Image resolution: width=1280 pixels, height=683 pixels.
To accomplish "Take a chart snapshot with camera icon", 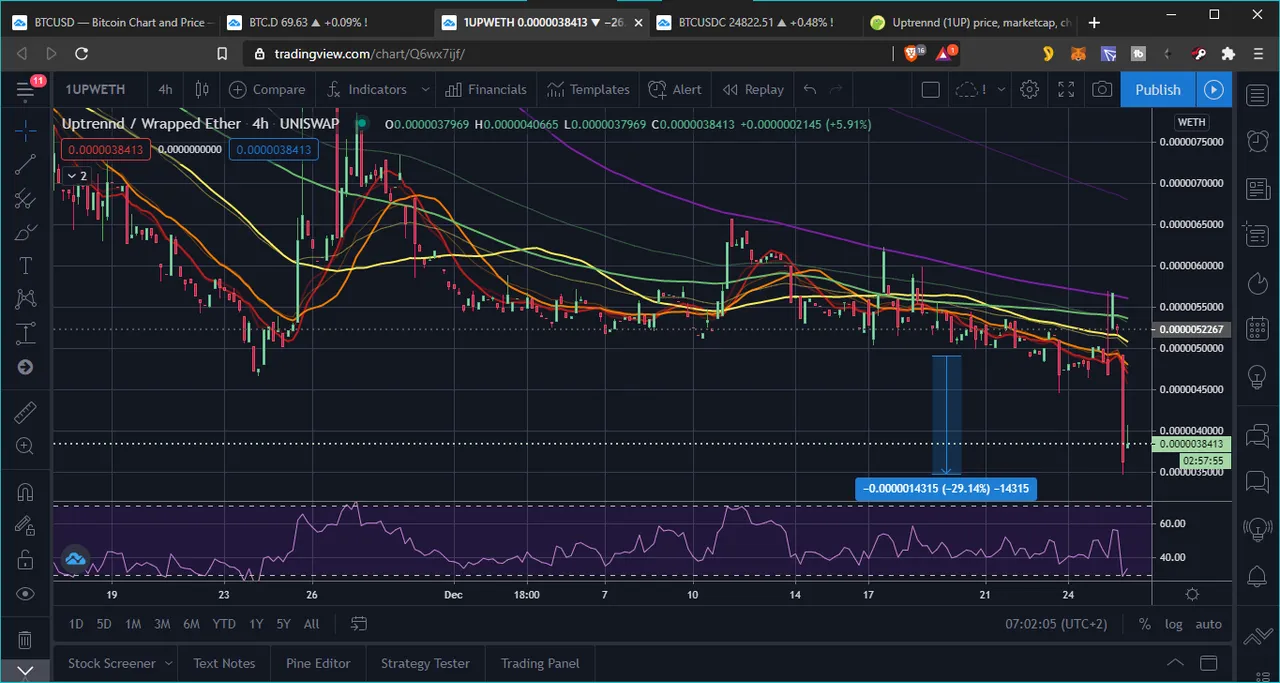I will (x=1102, y=90).
